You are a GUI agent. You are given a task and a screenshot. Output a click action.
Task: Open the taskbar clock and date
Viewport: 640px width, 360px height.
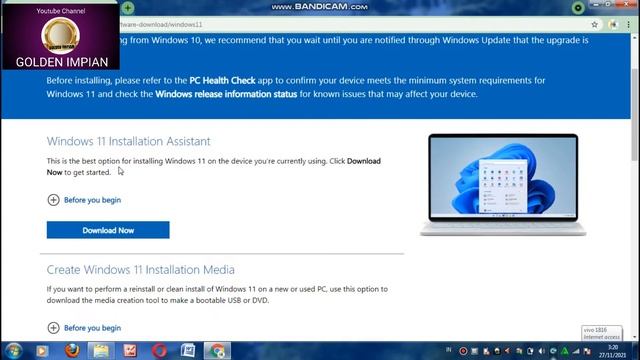tap(612, 351)
